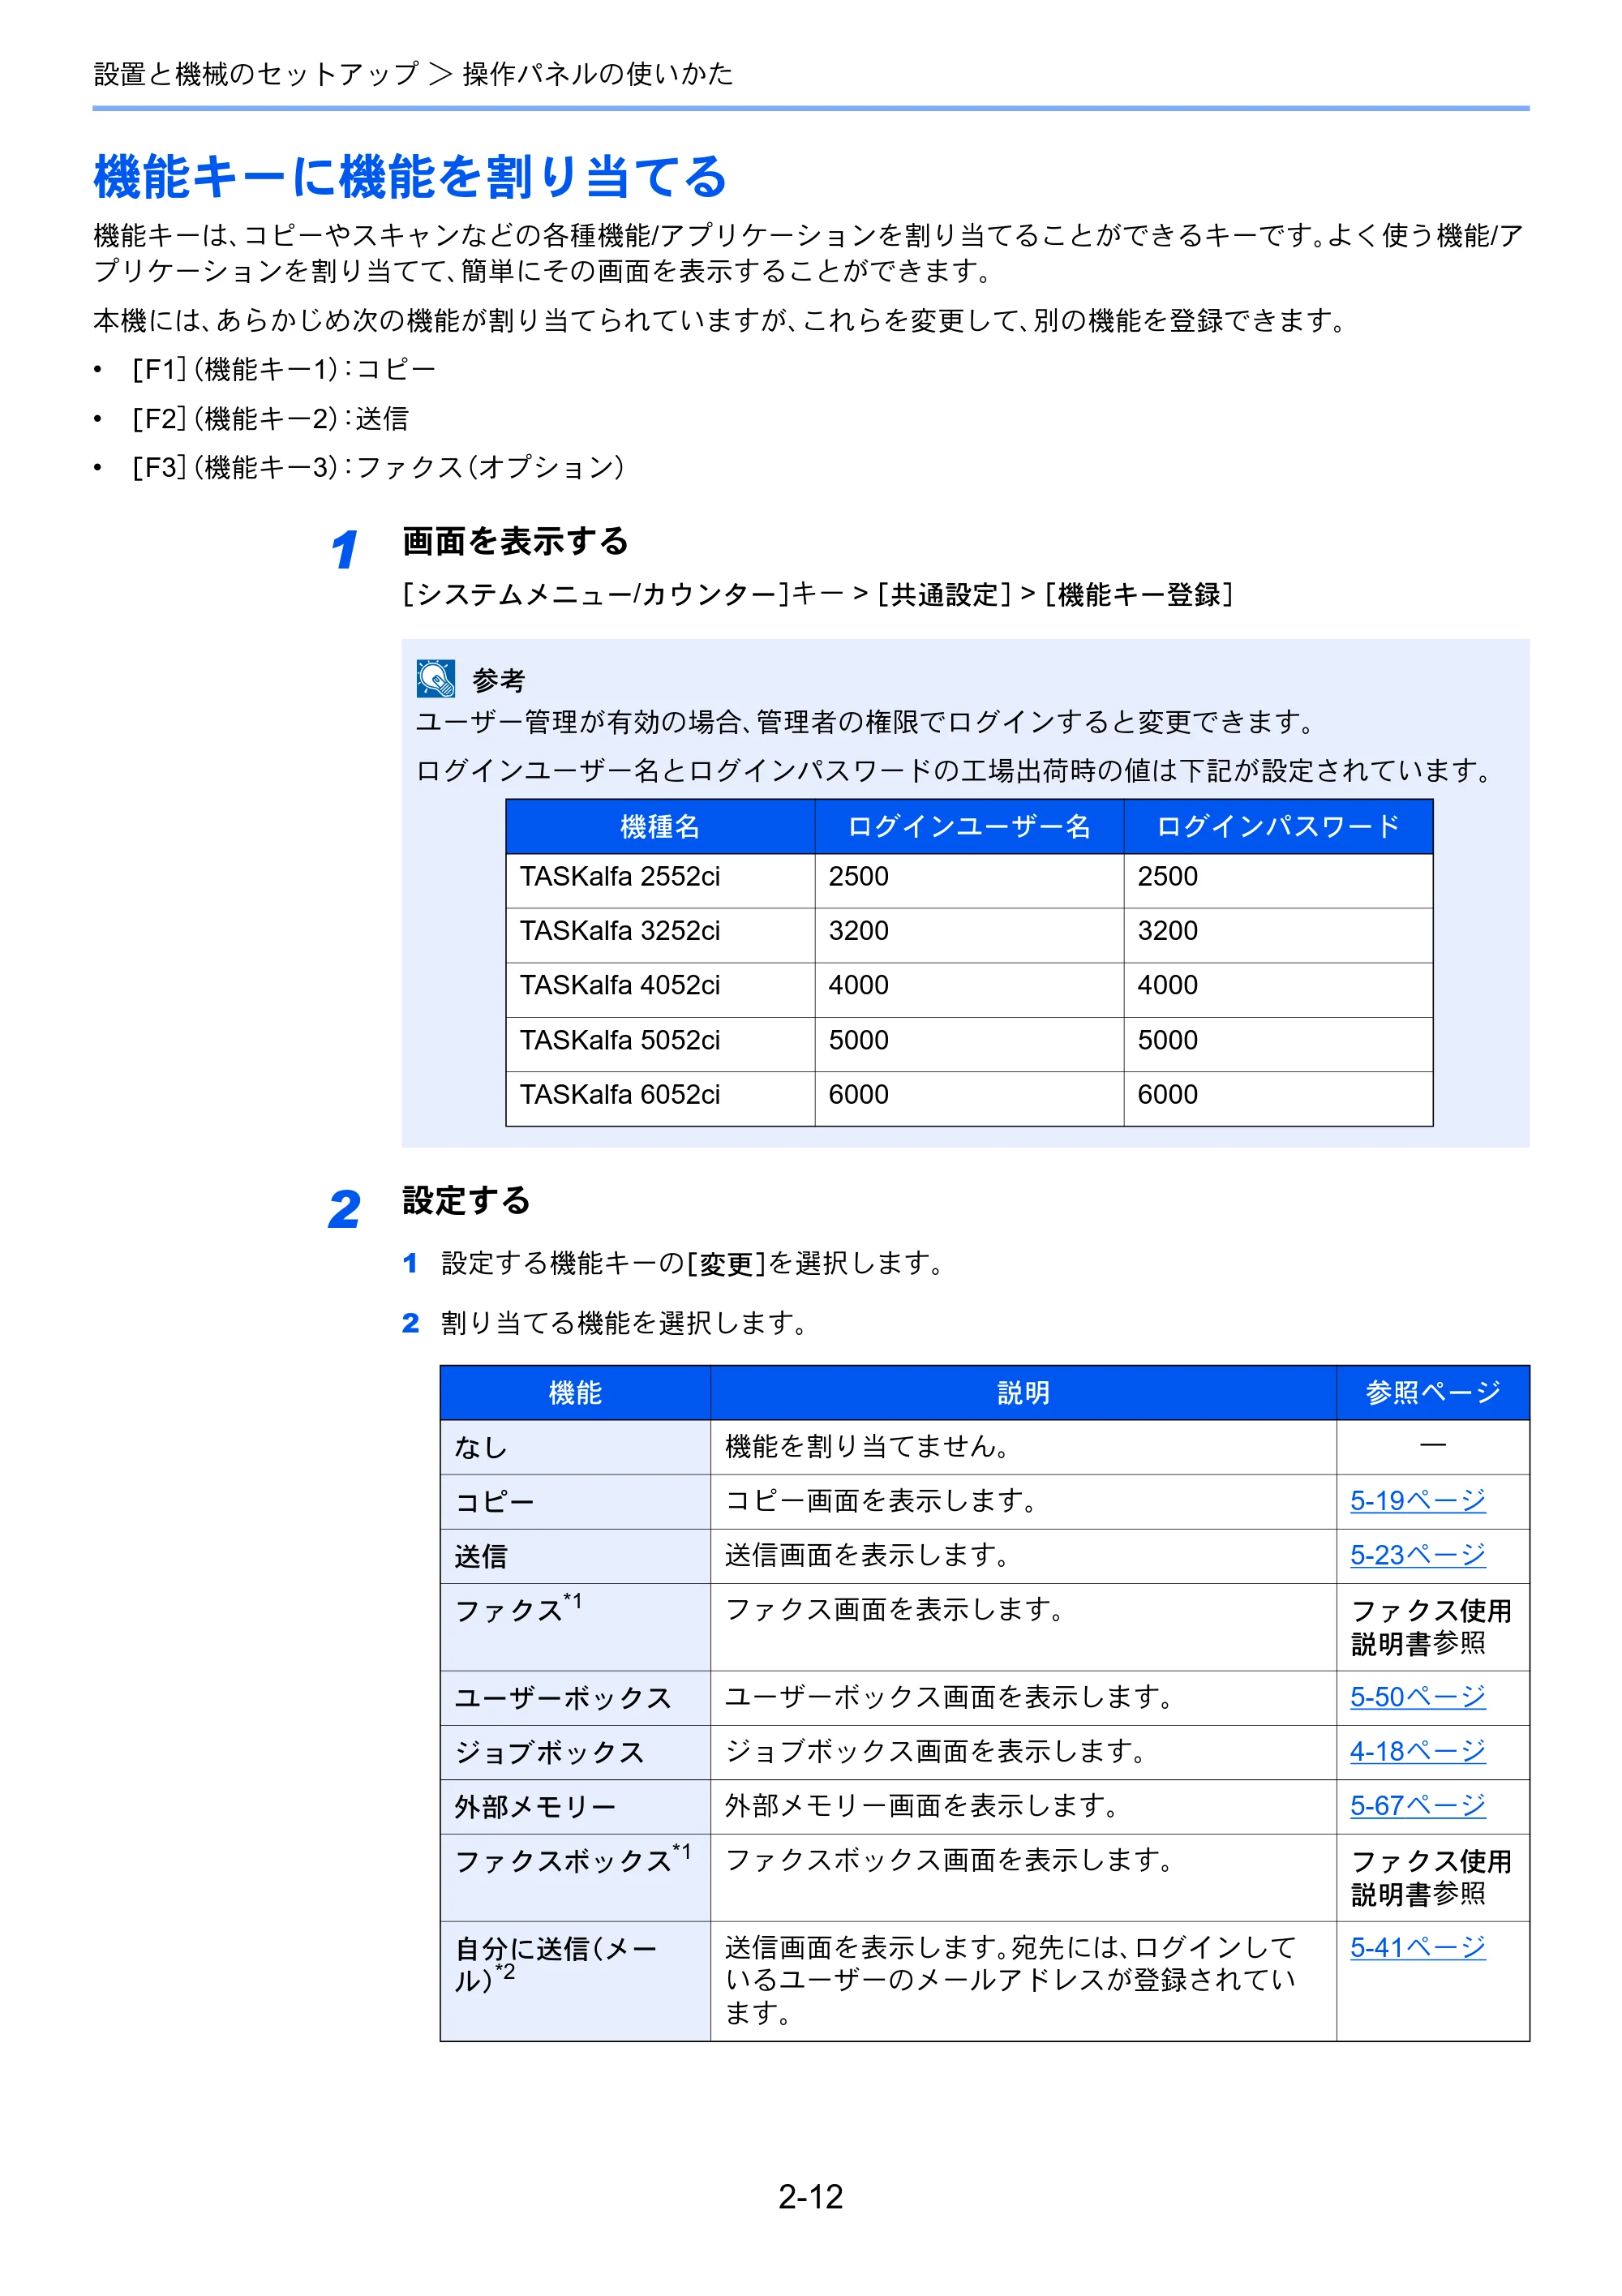Viewport: 1622px width, 2296px height.
Task: Click step heading 画面を表示する
Action: click(515, 541)
